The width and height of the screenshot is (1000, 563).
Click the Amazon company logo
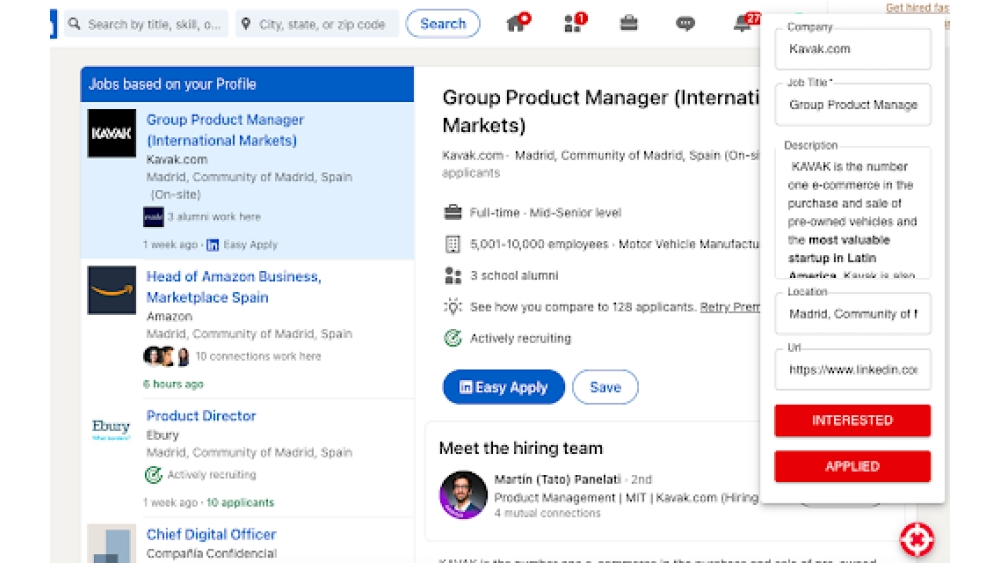112,290
